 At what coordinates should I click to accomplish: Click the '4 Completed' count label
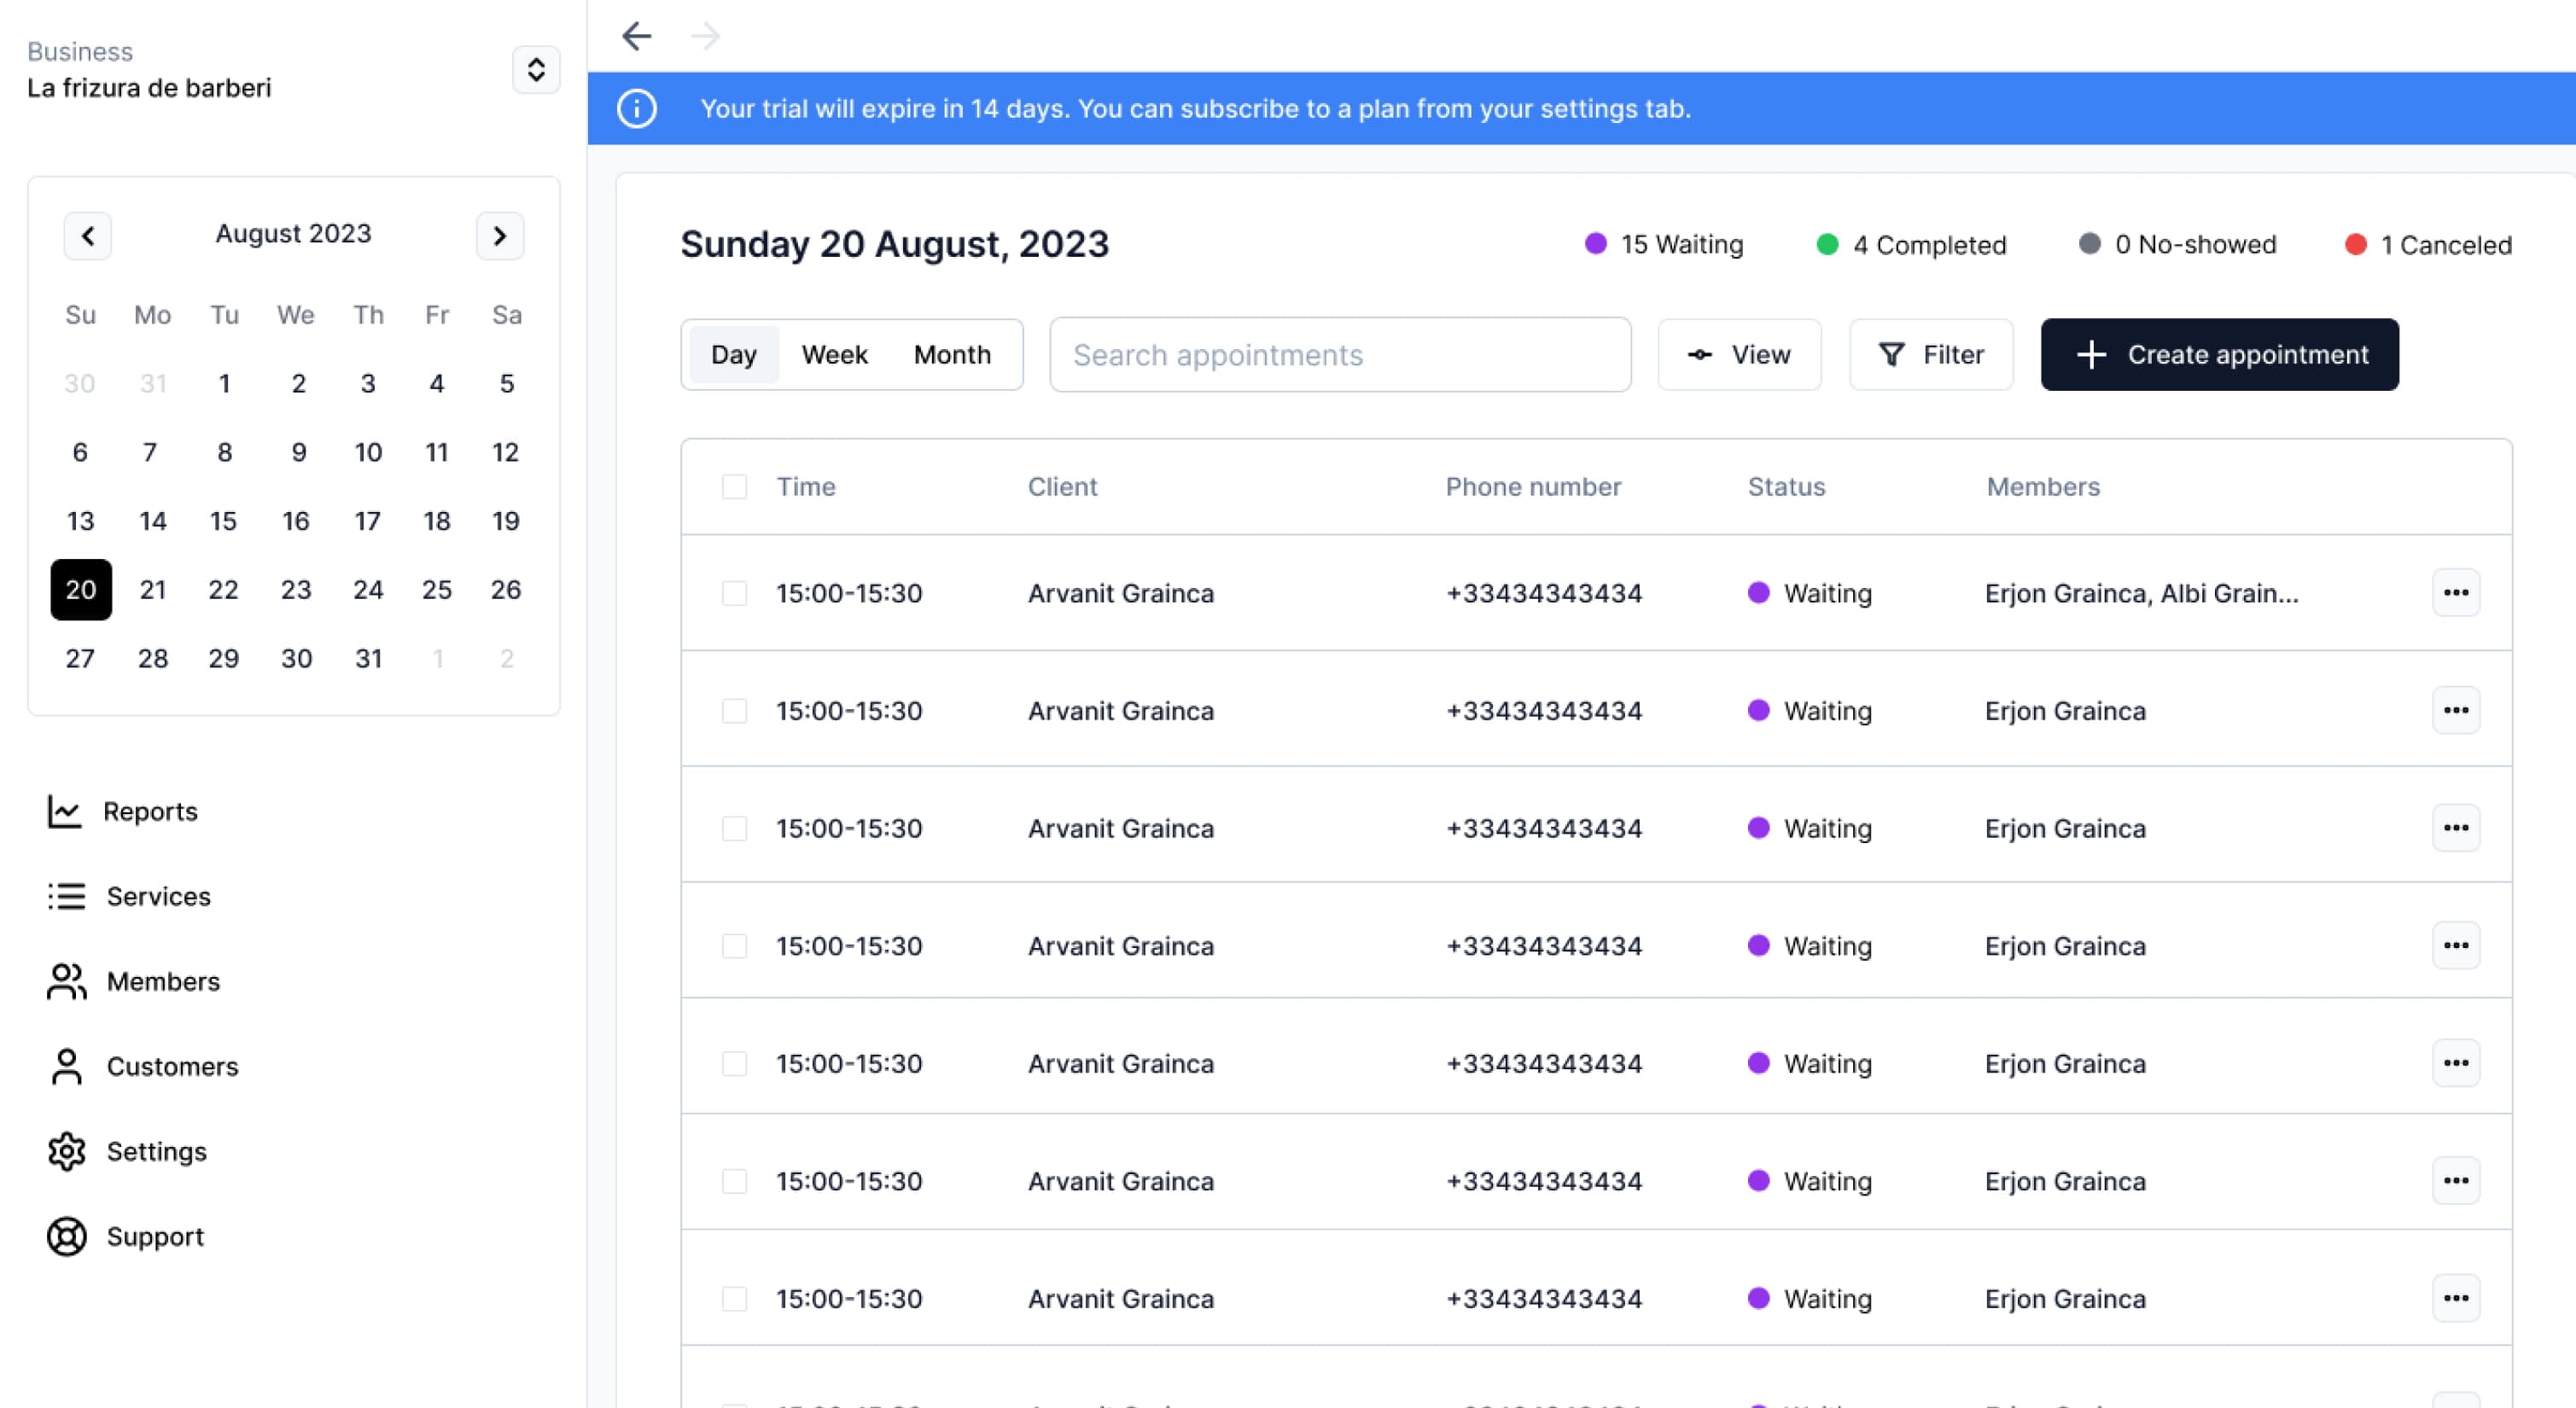coord(1929,244)
